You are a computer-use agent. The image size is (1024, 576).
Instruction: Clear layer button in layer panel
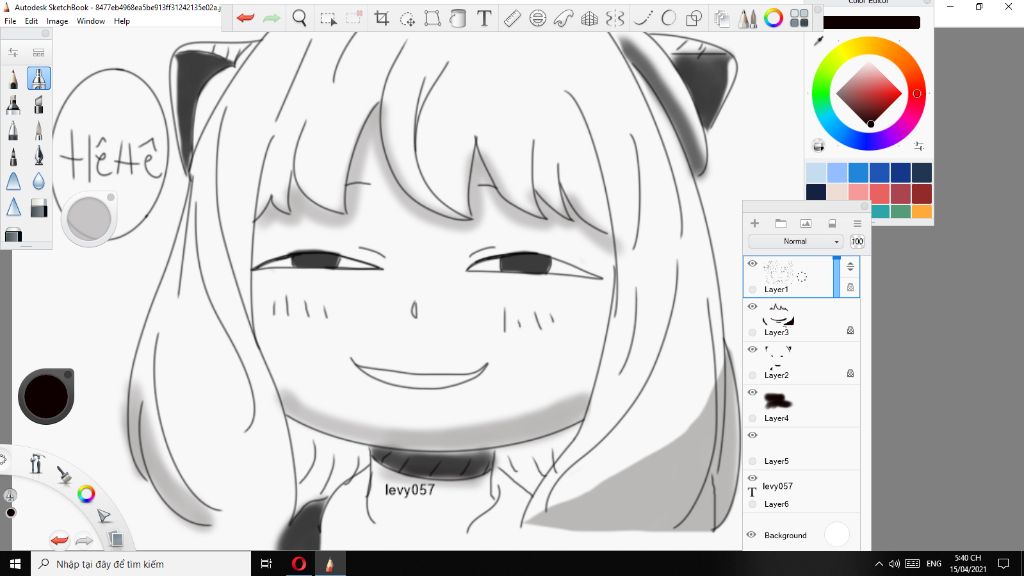(832, 223)
